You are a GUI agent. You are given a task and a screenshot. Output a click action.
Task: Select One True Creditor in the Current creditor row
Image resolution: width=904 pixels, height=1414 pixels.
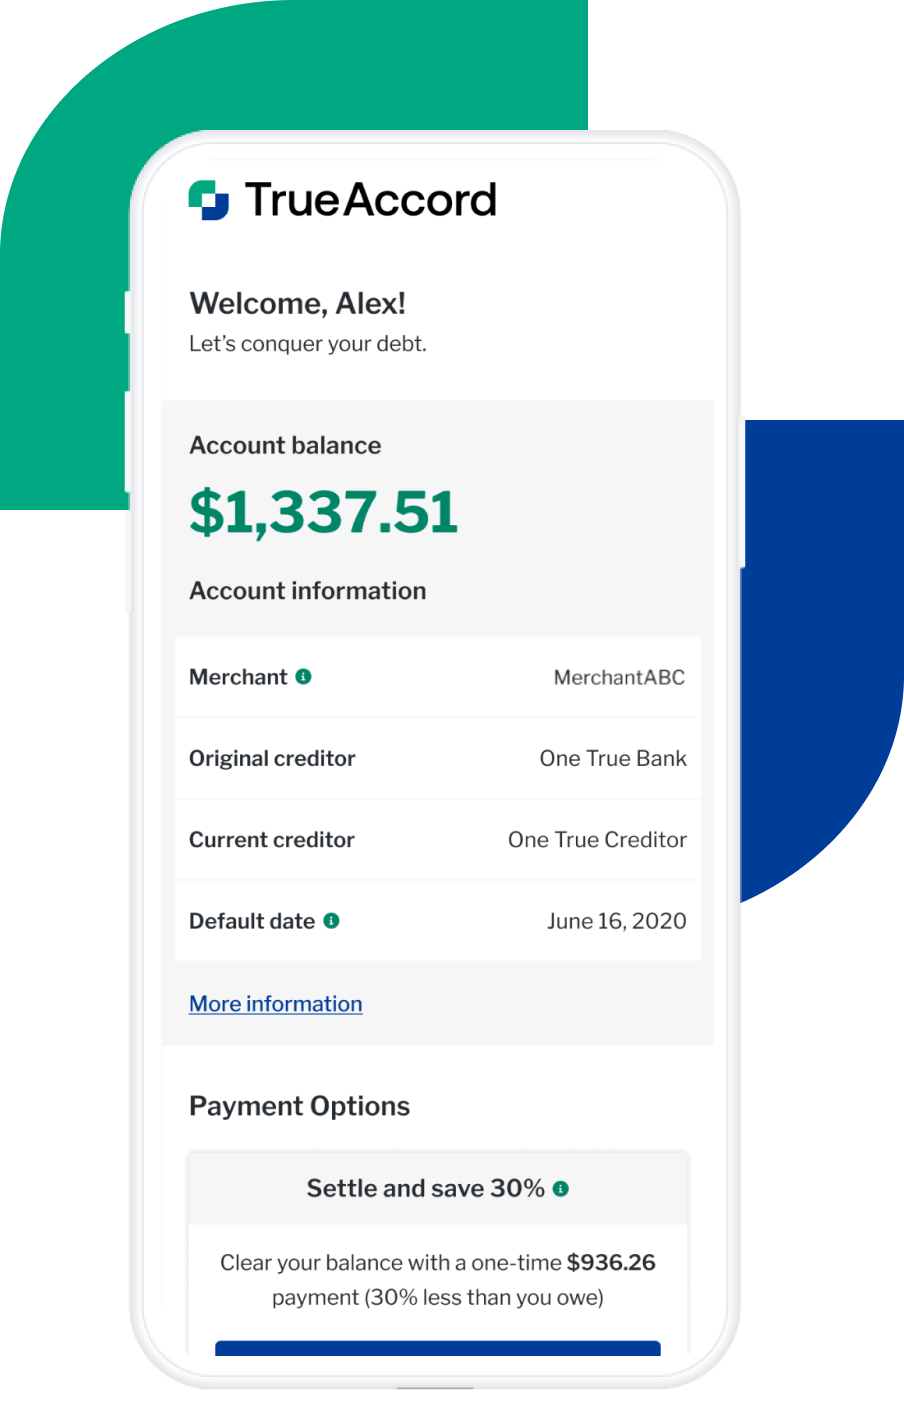(x=596, y=839)
